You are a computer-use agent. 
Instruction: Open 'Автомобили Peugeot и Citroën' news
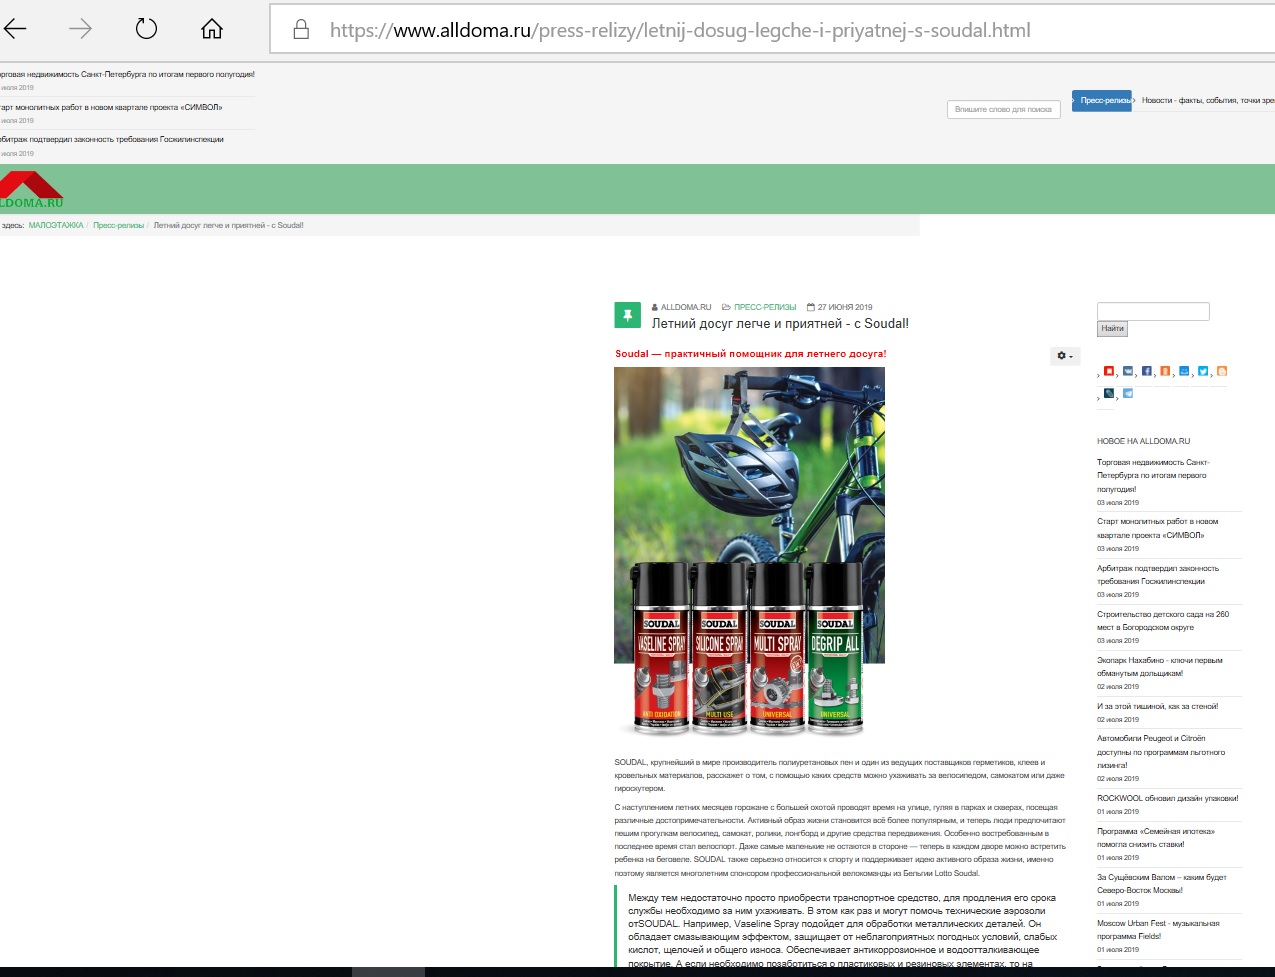click(x=1161, y=752)
